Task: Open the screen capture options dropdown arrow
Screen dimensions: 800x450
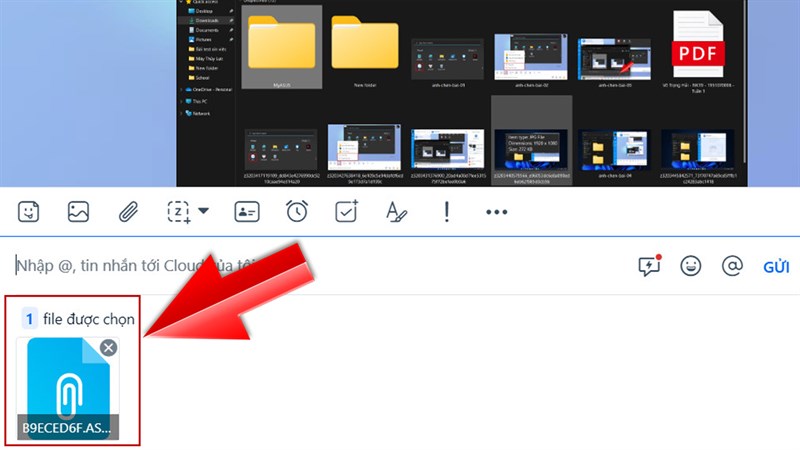Action: point(204,211)
